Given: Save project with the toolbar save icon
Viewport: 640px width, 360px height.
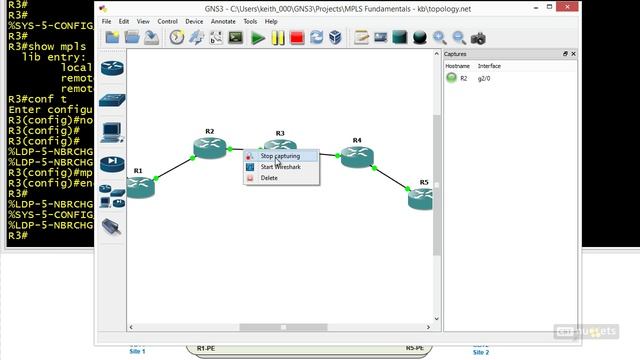Looking at the screenshot, I should (x=151, y=38).
